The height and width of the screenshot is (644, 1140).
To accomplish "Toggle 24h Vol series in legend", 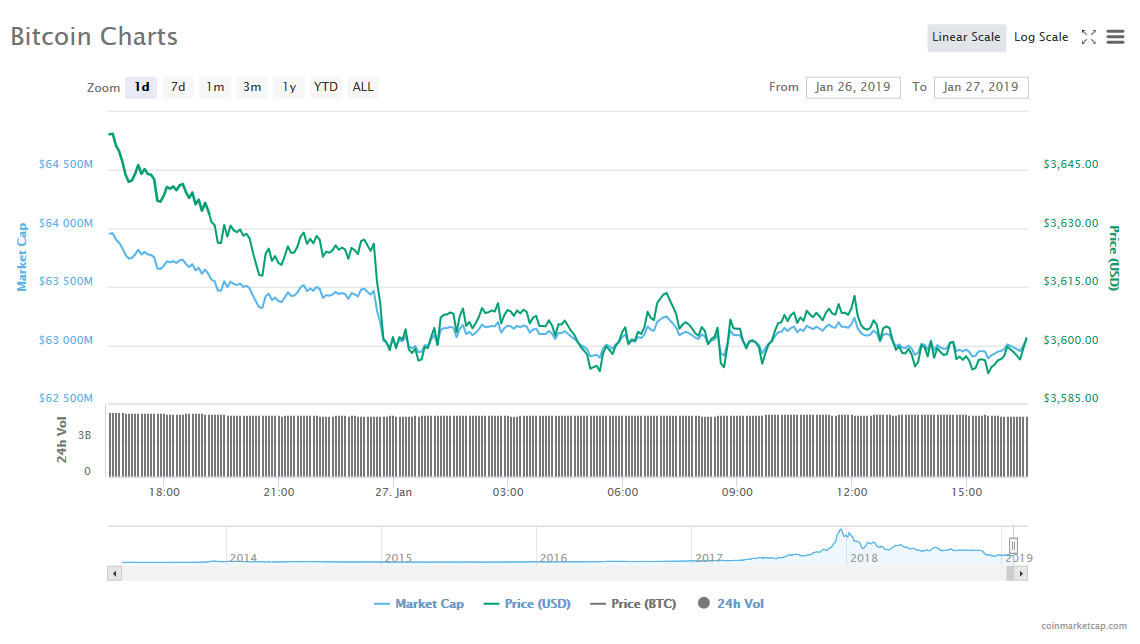I will [x=731, y=604].
